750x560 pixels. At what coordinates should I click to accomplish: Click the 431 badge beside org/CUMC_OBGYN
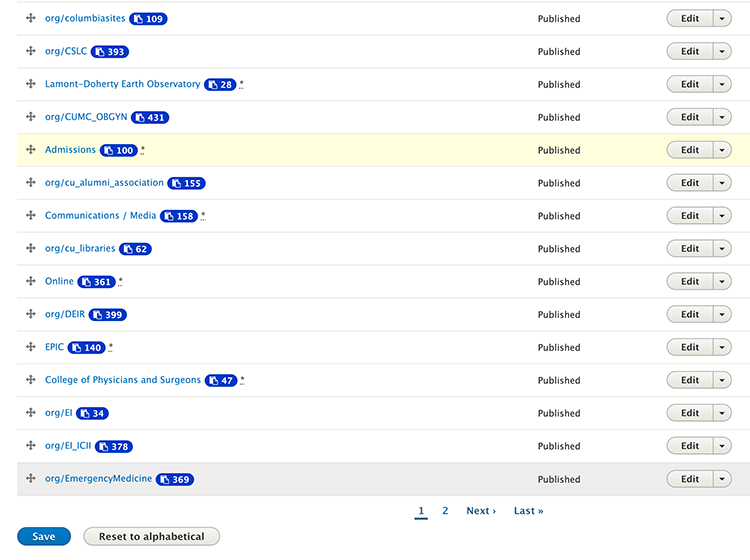coord(150,118)
